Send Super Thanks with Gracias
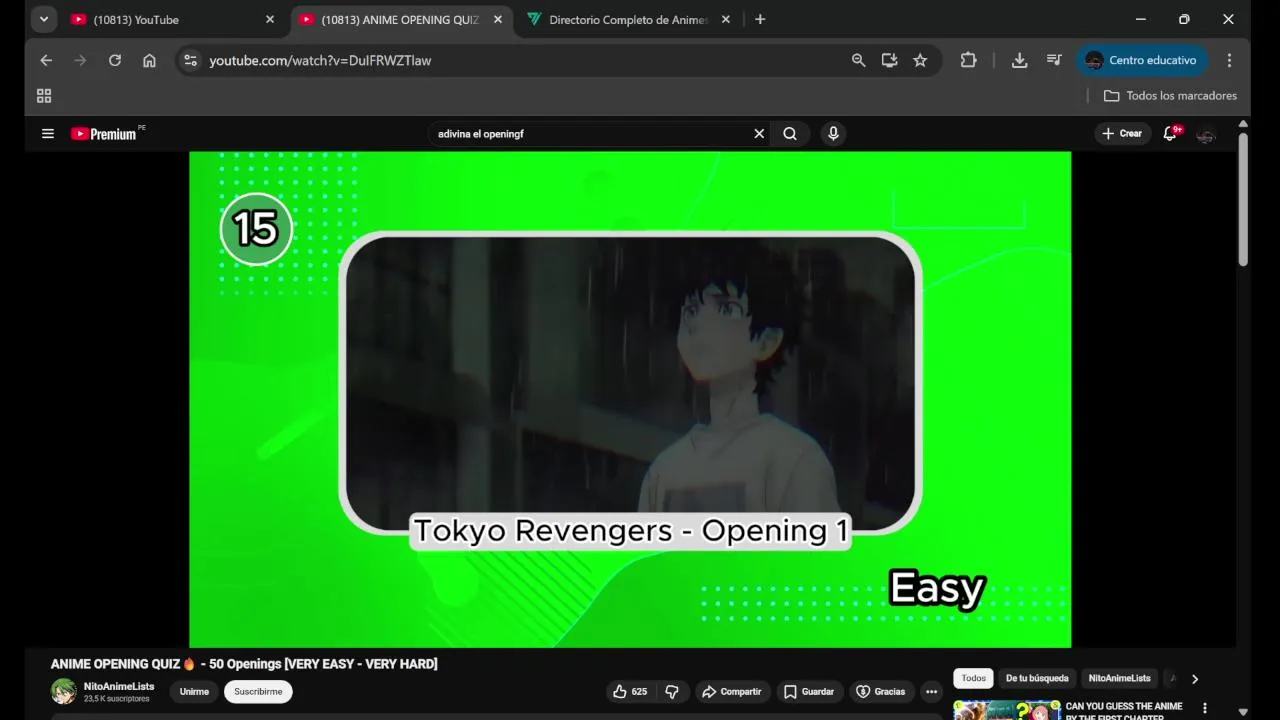Image resolution: width=1280 pixels, height=720 pixels. coord(881,691)
